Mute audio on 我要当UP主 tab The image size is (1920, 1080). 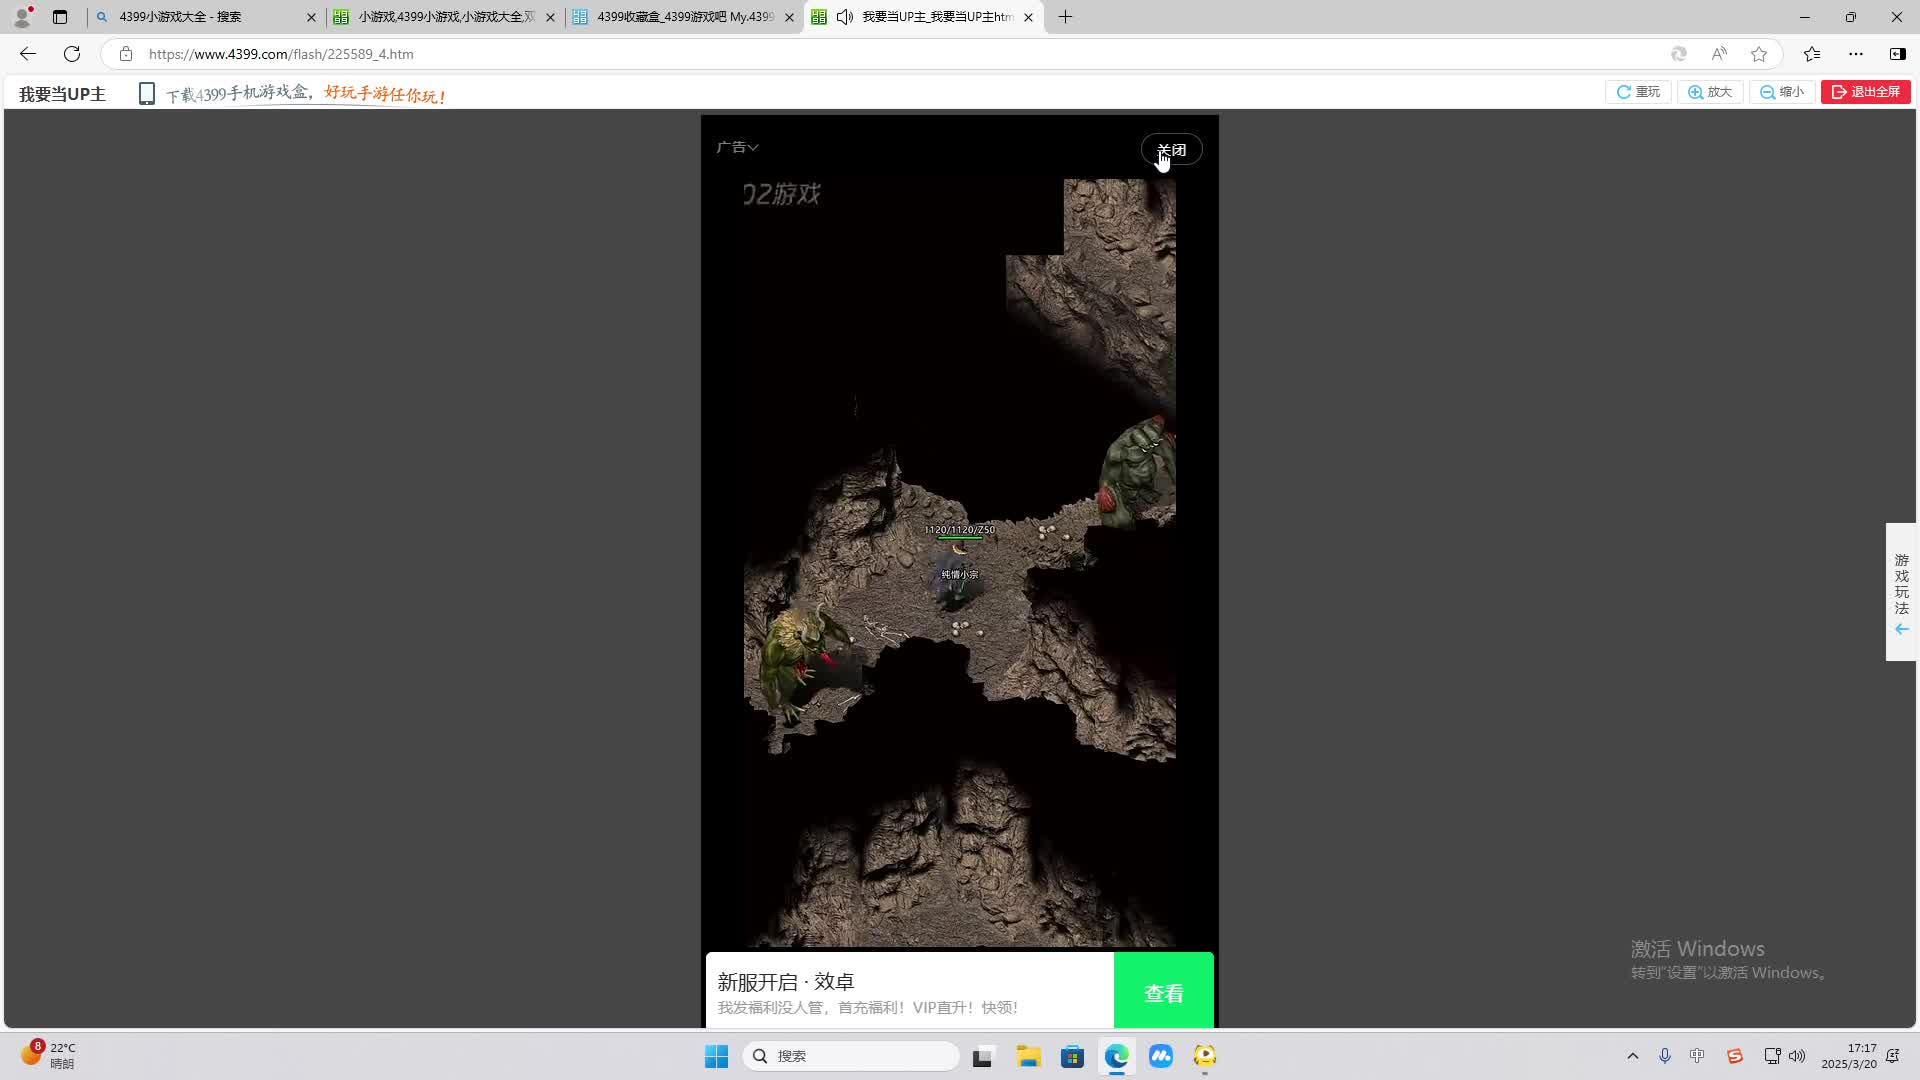pos(845,17)
